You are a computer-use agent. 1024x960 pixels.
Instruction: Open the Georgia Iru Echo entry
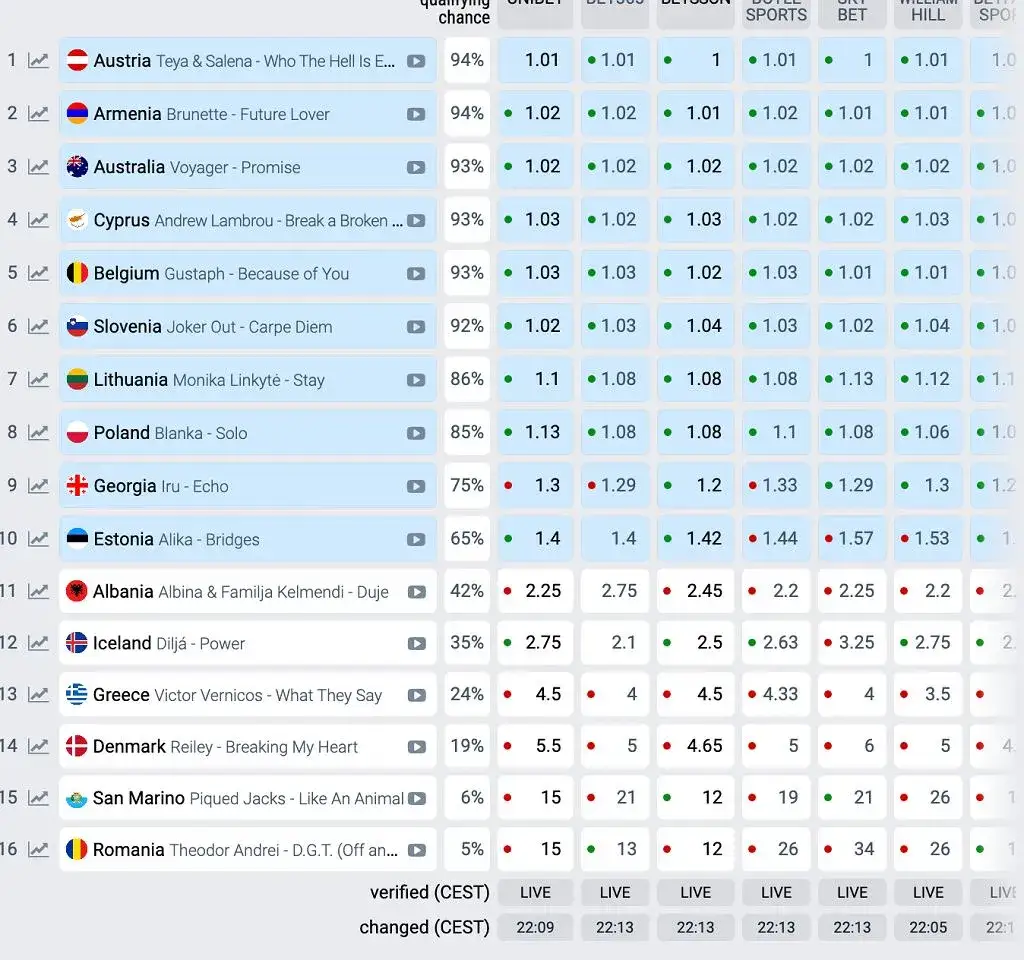click(x=248, y=485)
